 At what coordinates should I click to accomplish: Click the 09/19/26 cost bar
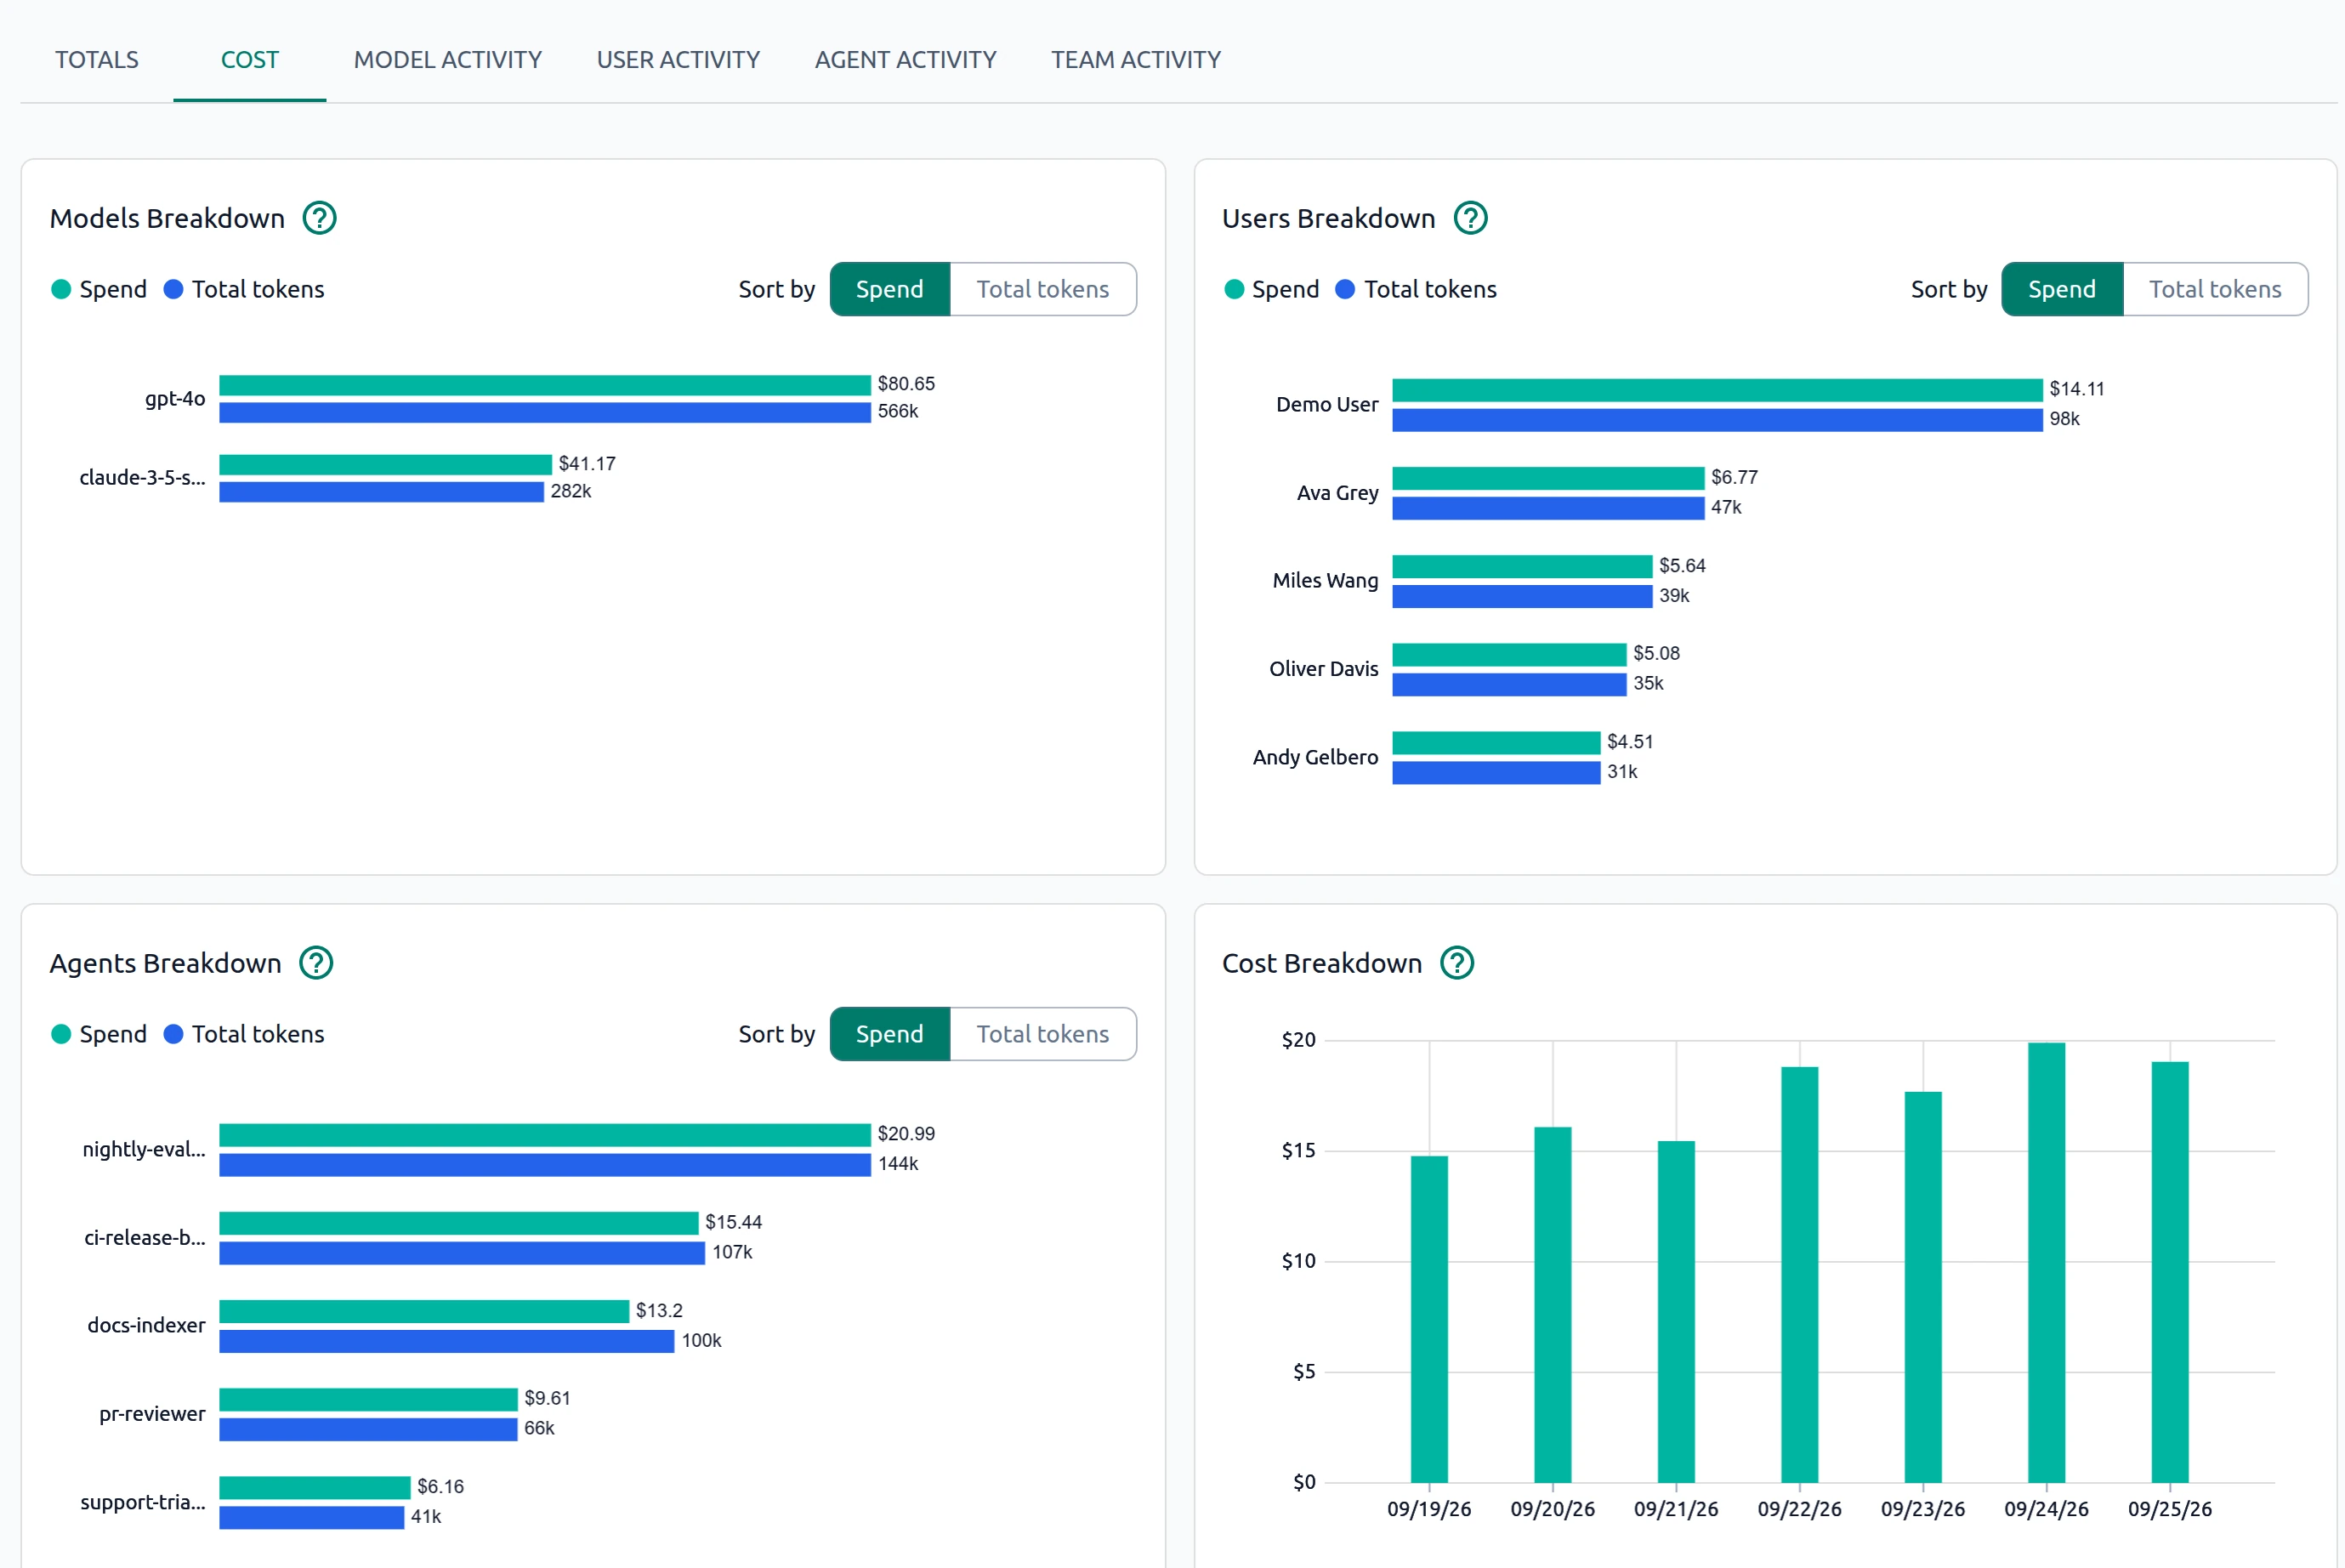[1429, 1319]
